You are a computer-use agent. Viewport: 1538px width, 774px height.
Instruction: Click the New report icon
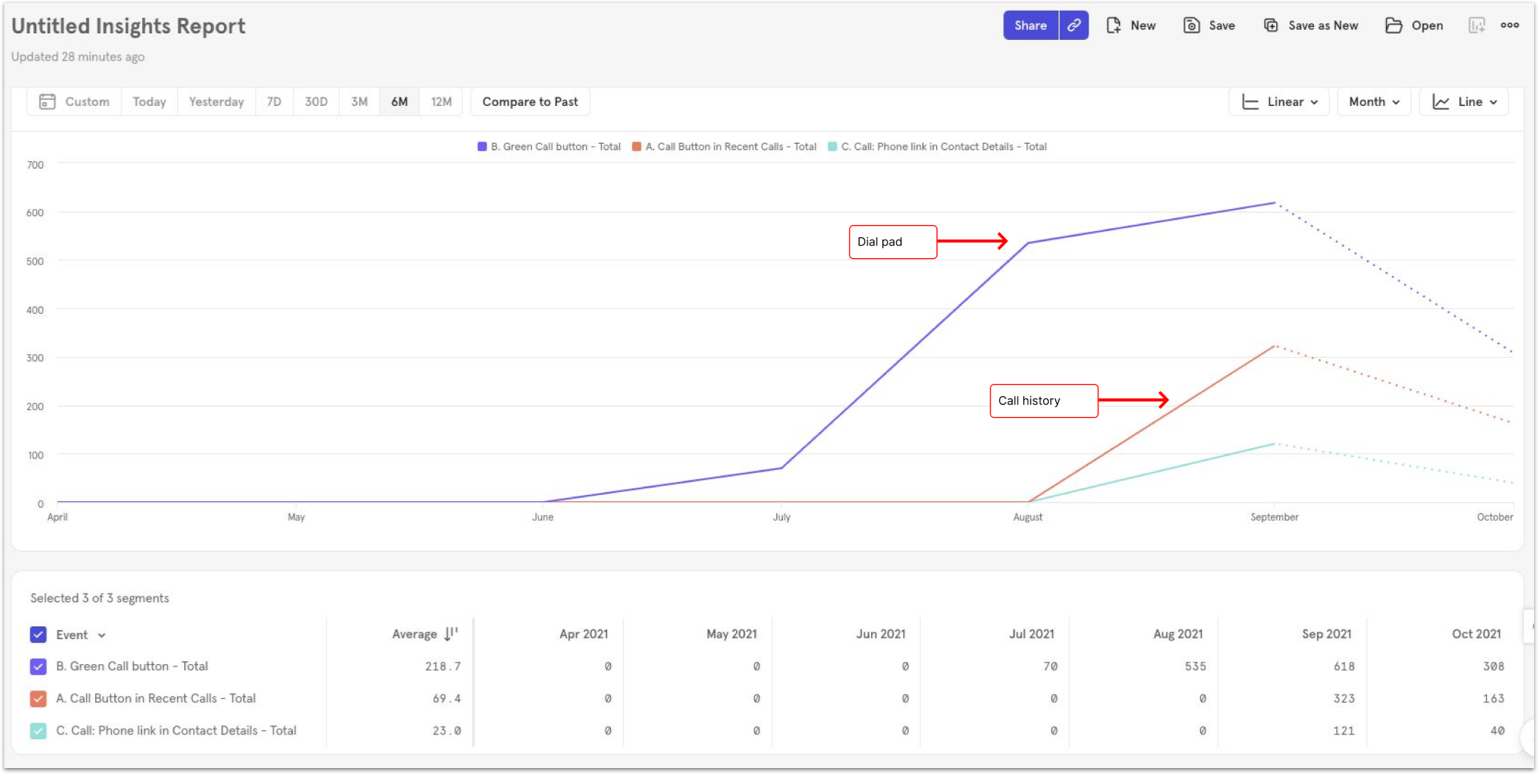click(x=1114, y=26)
